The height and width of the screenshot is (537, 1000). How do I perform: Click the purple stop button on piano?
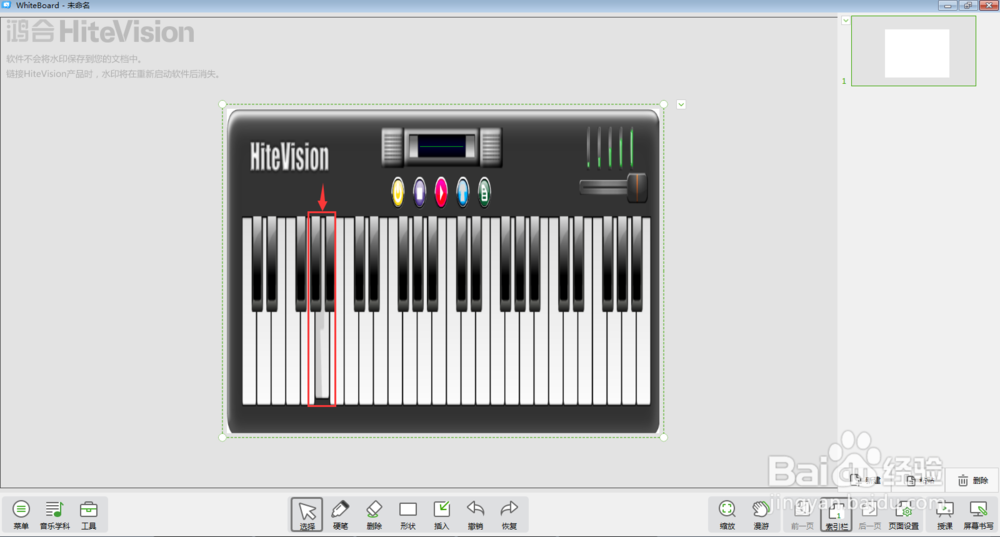pyautogui.click(x=419, y=191)
